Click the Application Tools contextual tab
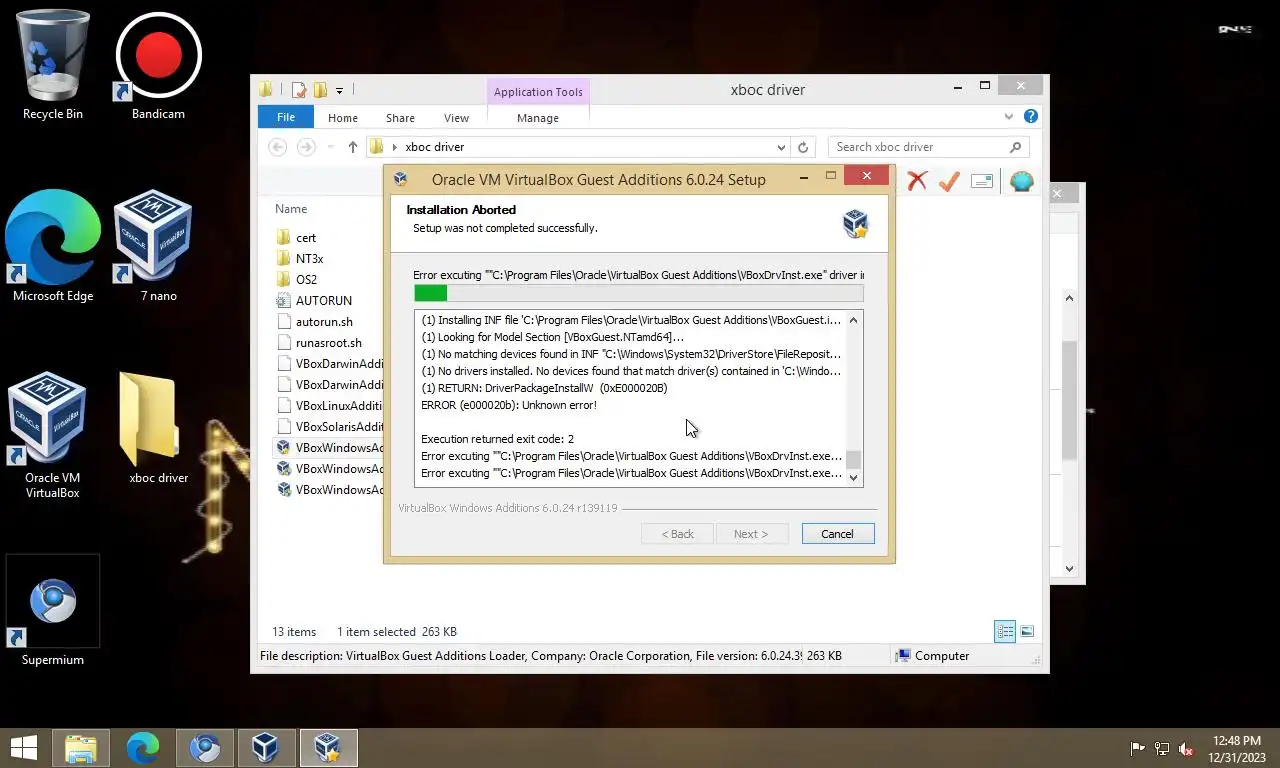The height and width of the screenshot is (768, 1280). tap(538, 92)
